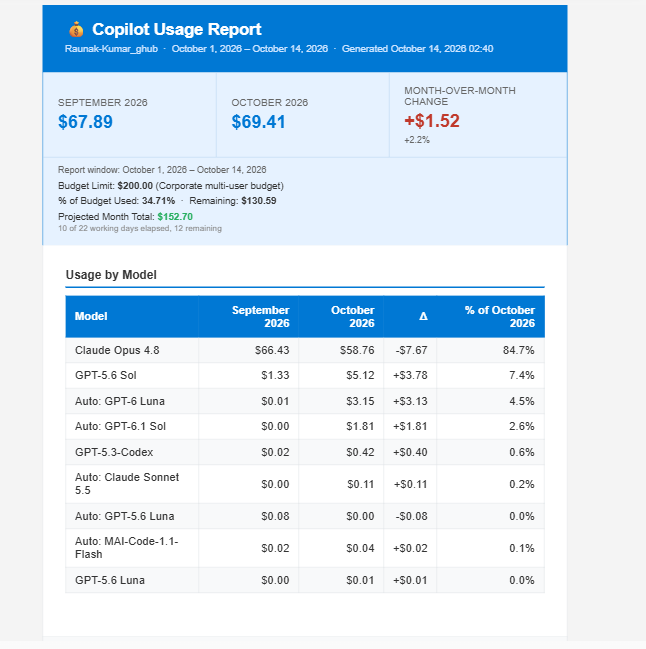
Task: Click the +$0.11 delta cell
Action: coord(411,484)
